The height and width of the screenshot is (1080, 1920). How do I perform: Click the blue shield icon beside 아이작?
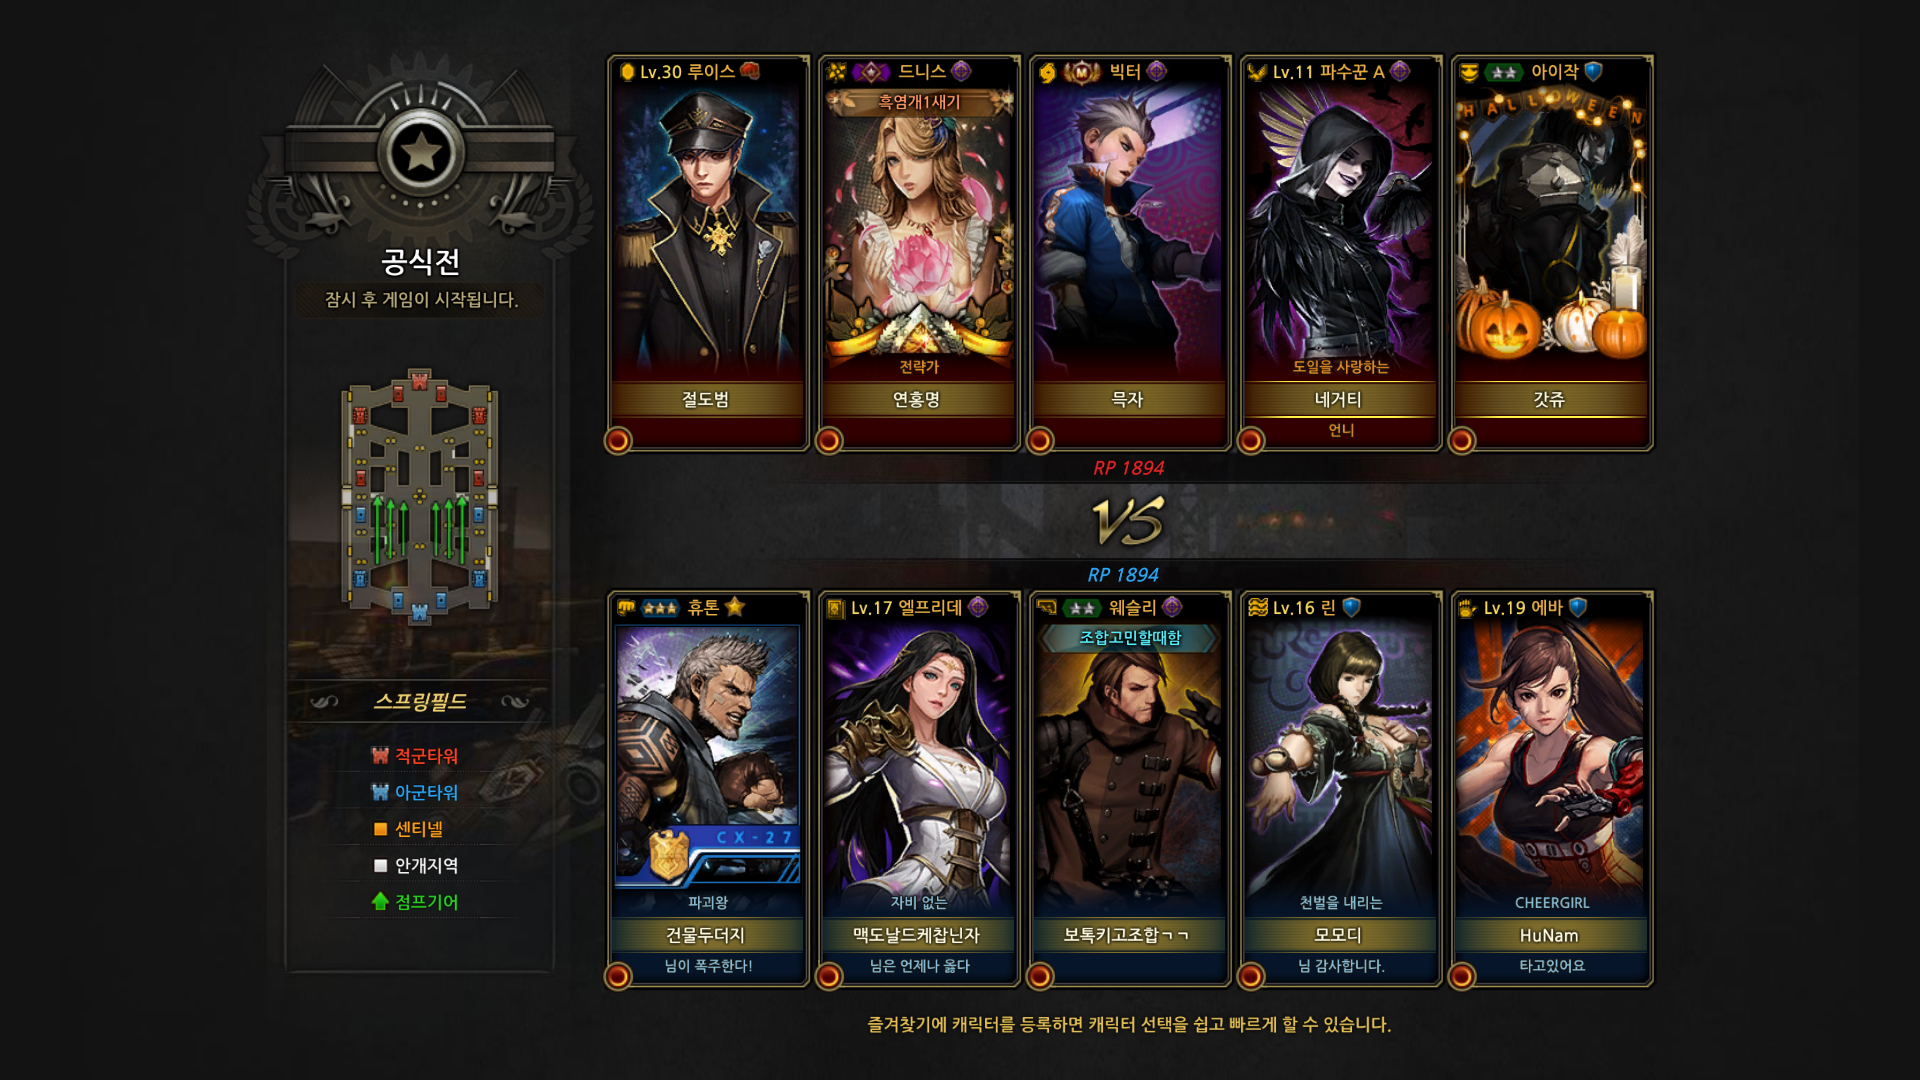[x=1594, y=71]
